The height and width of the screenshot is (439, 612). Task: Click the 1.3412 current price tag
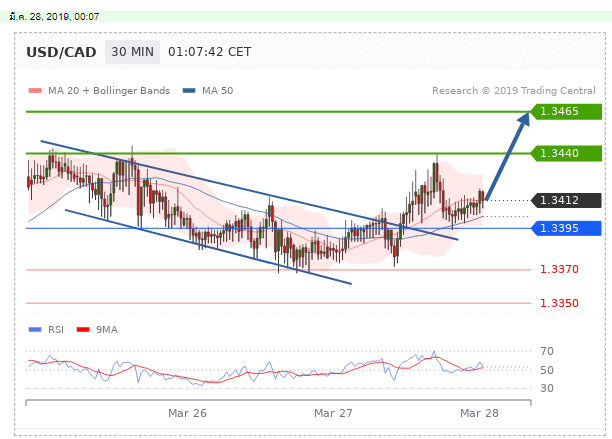tap(566, 201)
